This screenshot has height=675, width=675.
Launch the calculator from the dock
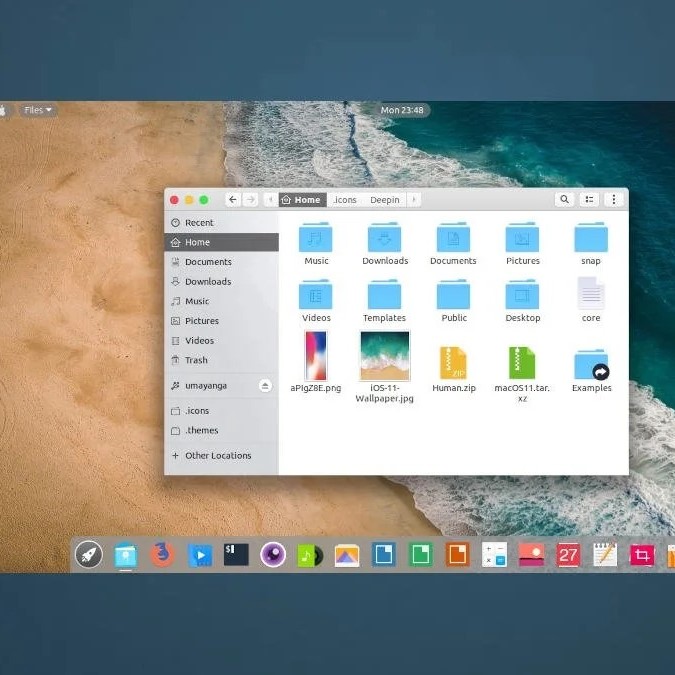coord(494,554)
